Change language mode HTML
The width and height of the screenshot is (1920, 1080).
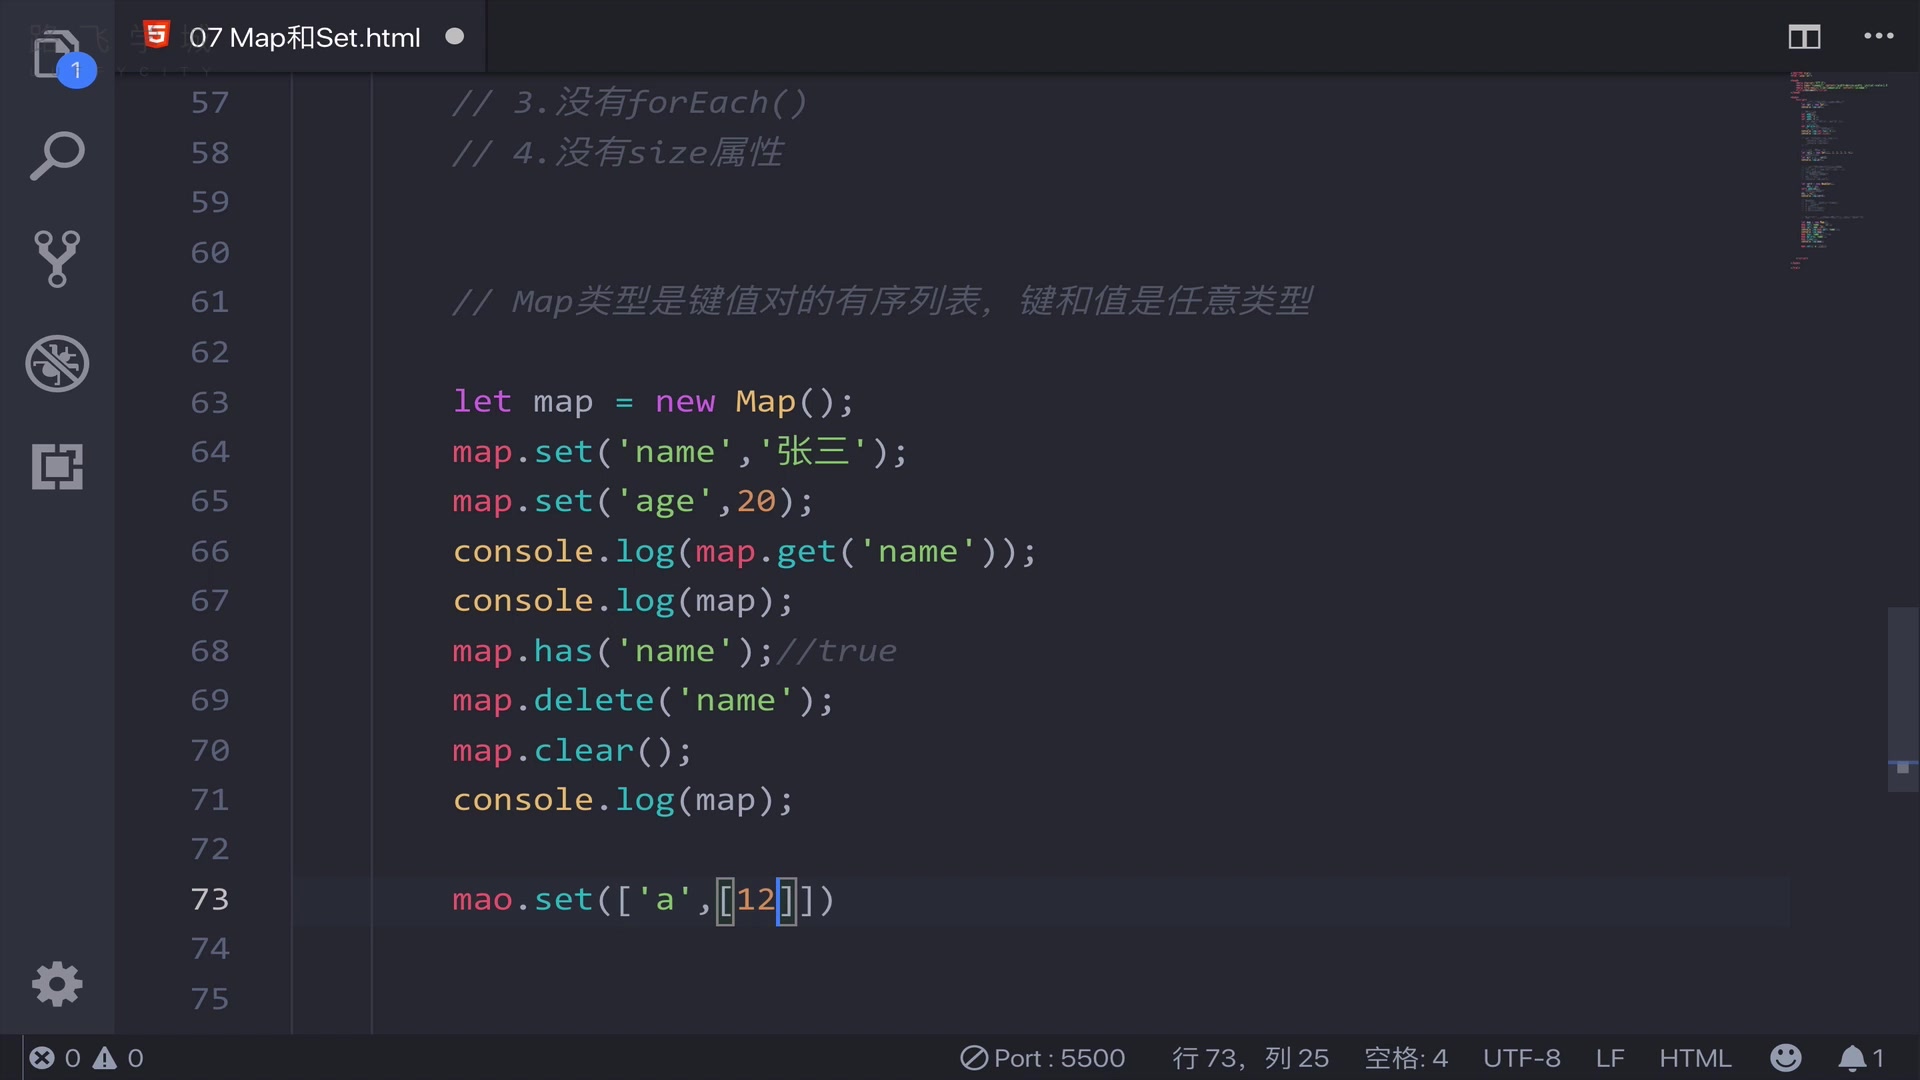(x=1695, y=1058)
